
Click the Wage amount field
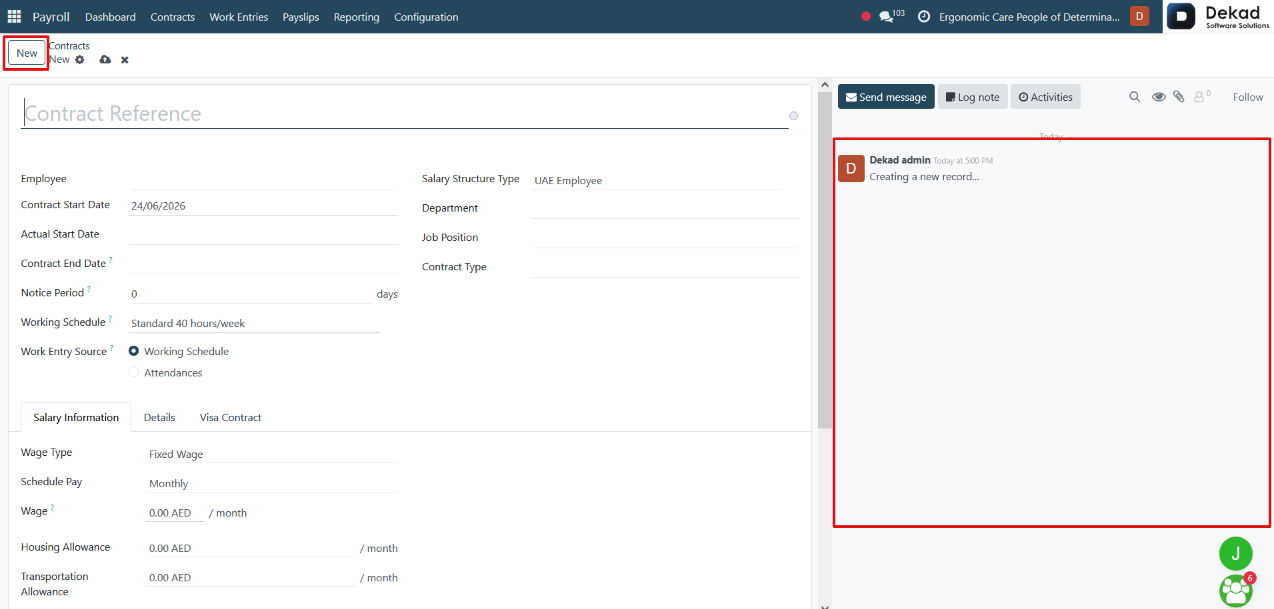pyautogui.click(x=175, y=513)
